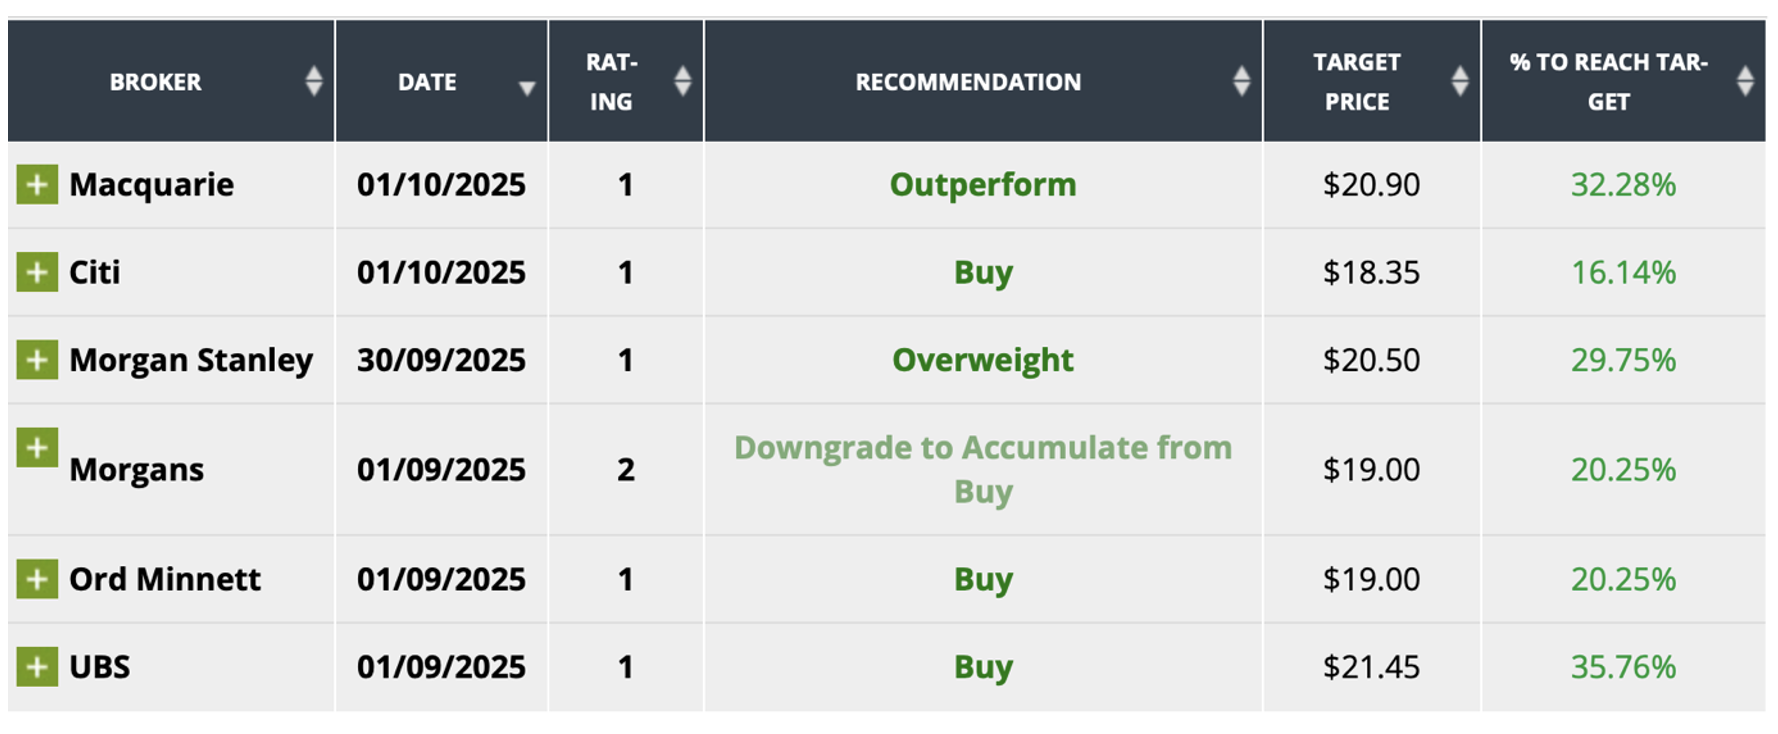Click the $21.45 target price cell
Screen dimensions: 1778x734
point(1371,667)
